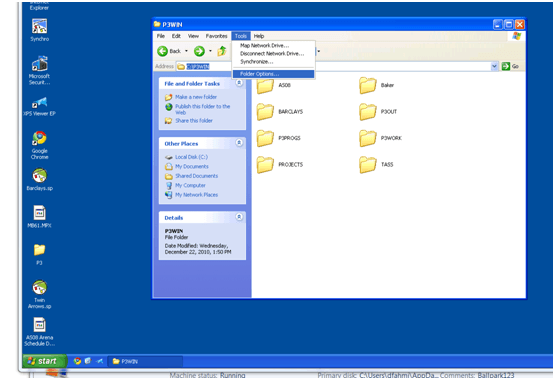
Task: Select the P3WORK folder
Action: point(380,138)
